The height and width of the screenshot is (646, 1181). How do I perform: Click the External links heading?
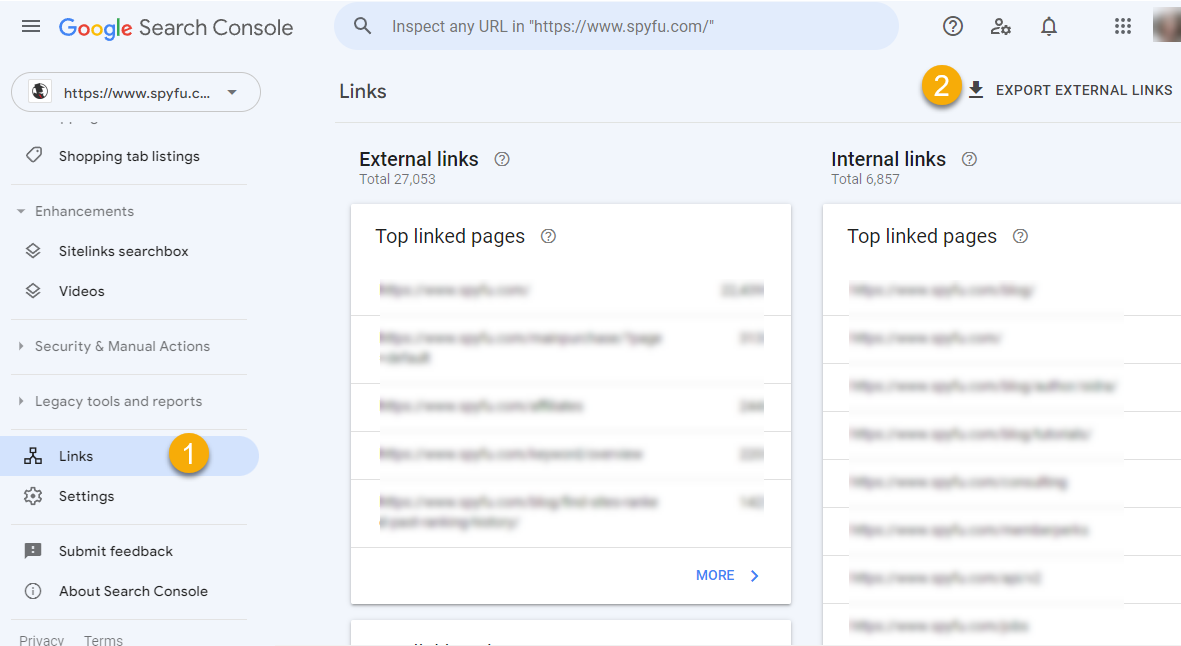click(419, 159)
